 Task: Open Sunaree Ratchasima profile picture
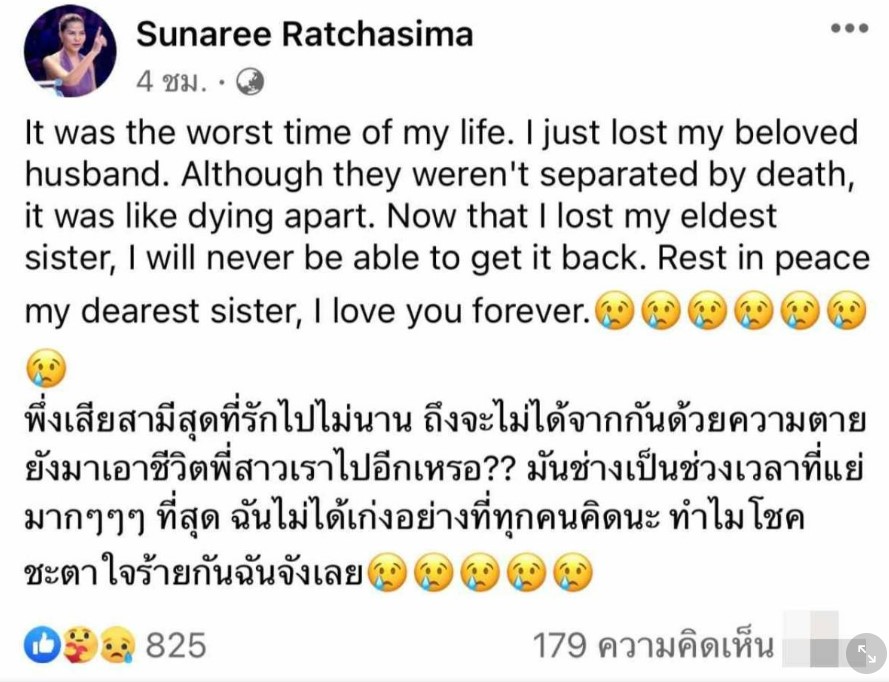[70, 52]
